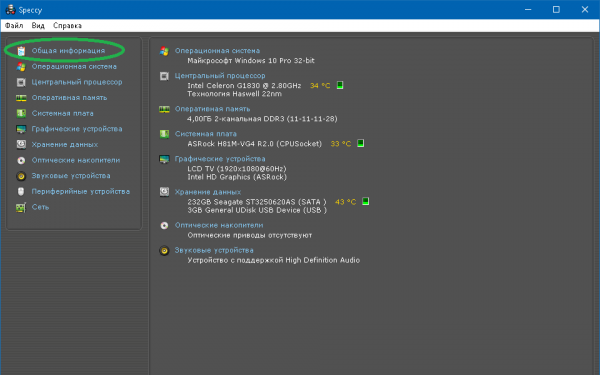Click High Definition Audio device text

coord(274,260)
